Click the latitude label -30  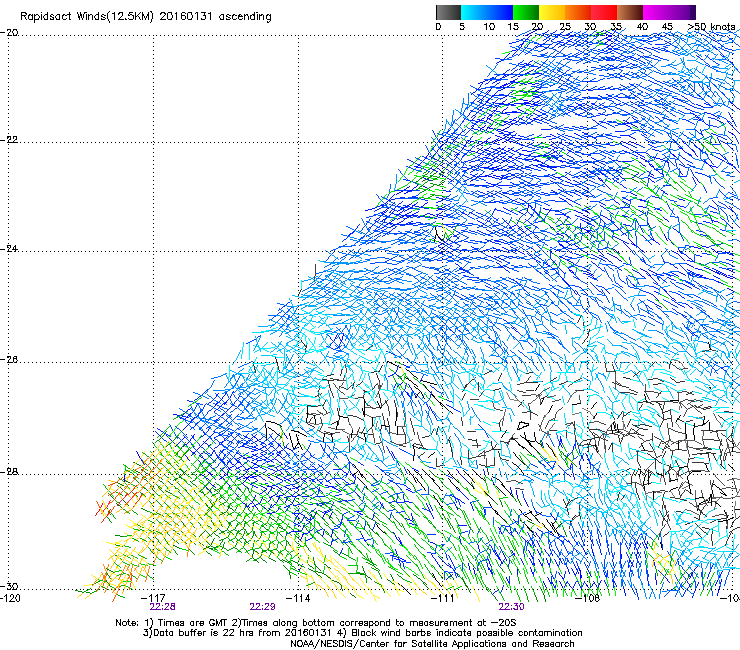[9, 586]
